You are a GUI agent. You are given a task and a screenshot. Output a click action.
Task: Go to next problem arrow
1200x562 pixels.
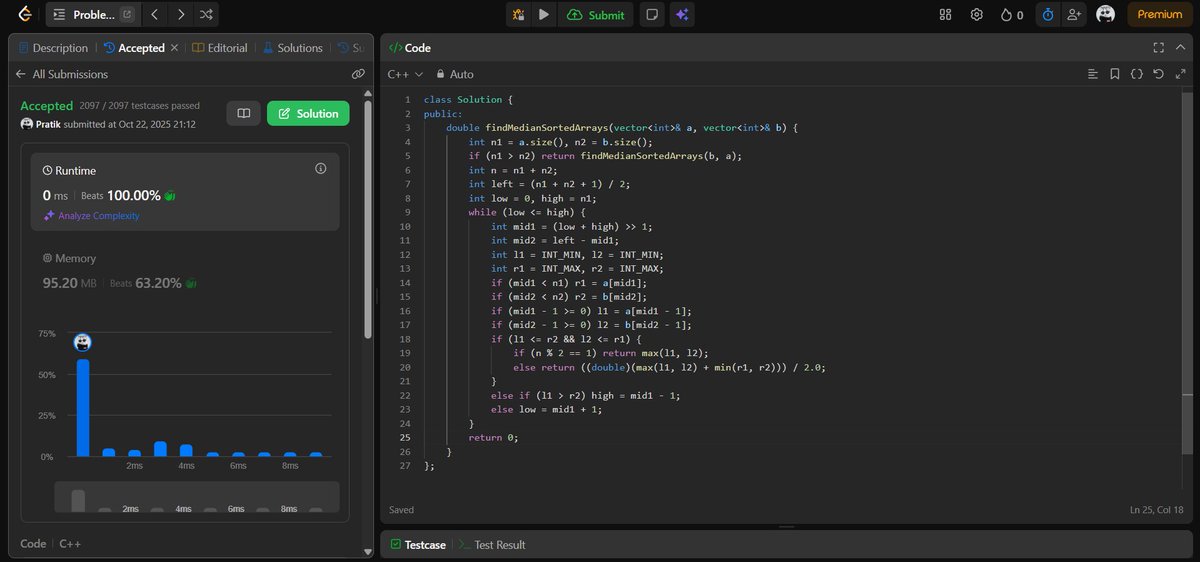point(180,14)
